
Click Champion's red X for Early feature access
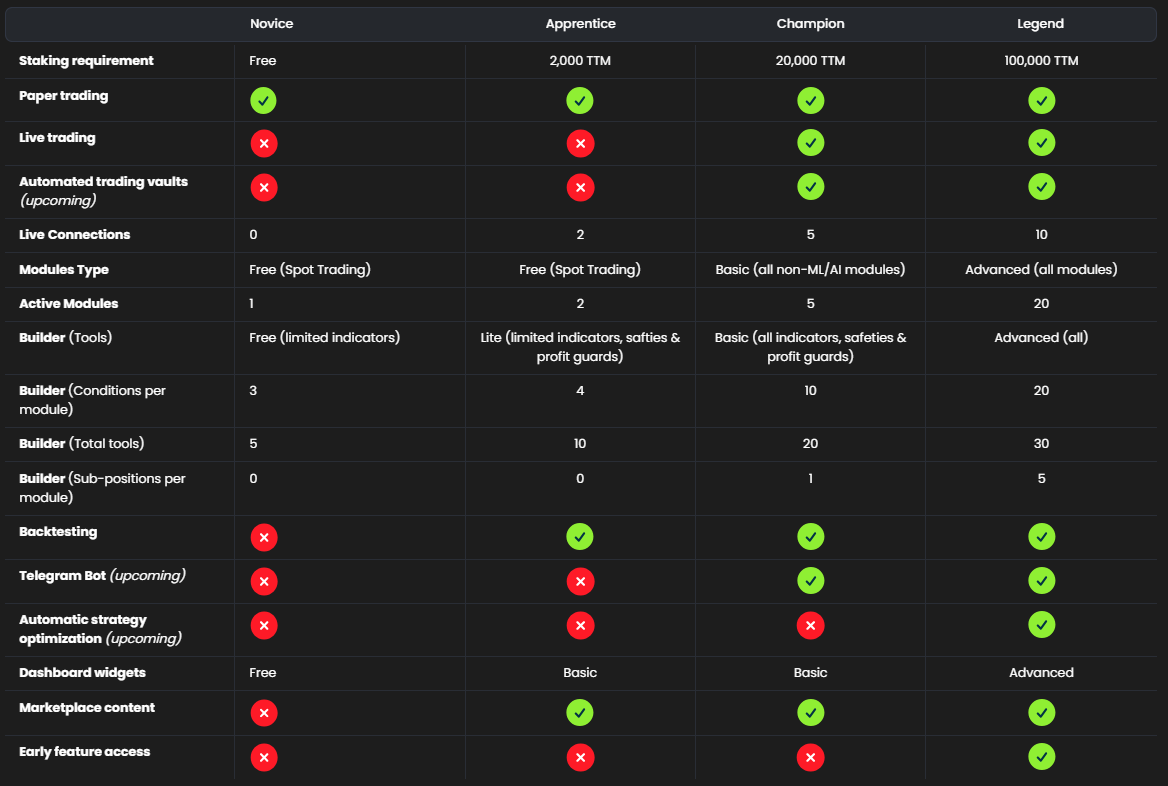810,757
